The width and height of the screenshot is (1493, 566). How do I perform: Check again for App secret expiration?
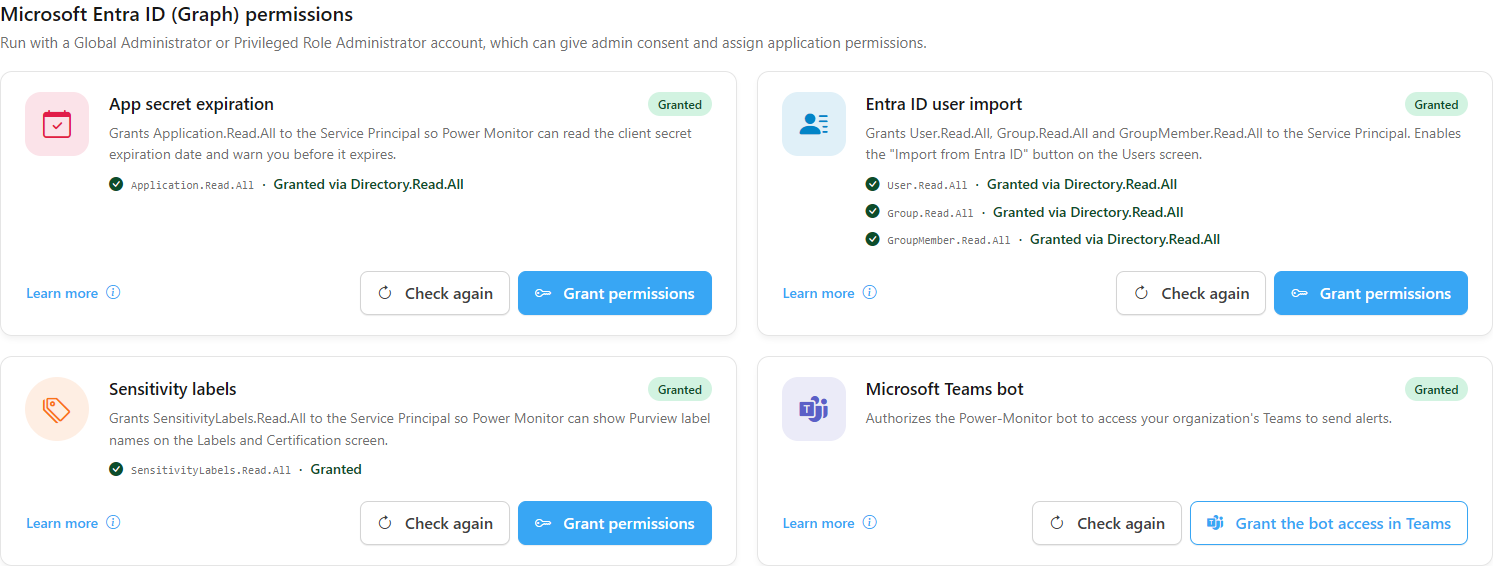tap(435, 293)
